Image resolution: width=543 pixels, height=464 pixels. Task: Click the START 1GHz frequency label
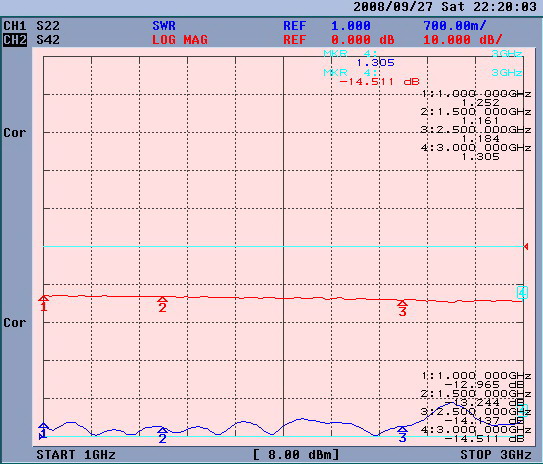point(76,455)
